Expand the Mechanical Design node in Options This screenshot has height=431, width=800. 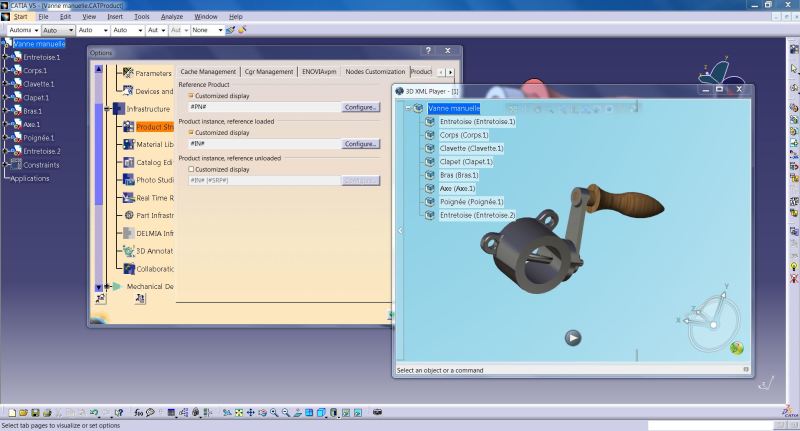pyautogui.click(x=107, y=287)
